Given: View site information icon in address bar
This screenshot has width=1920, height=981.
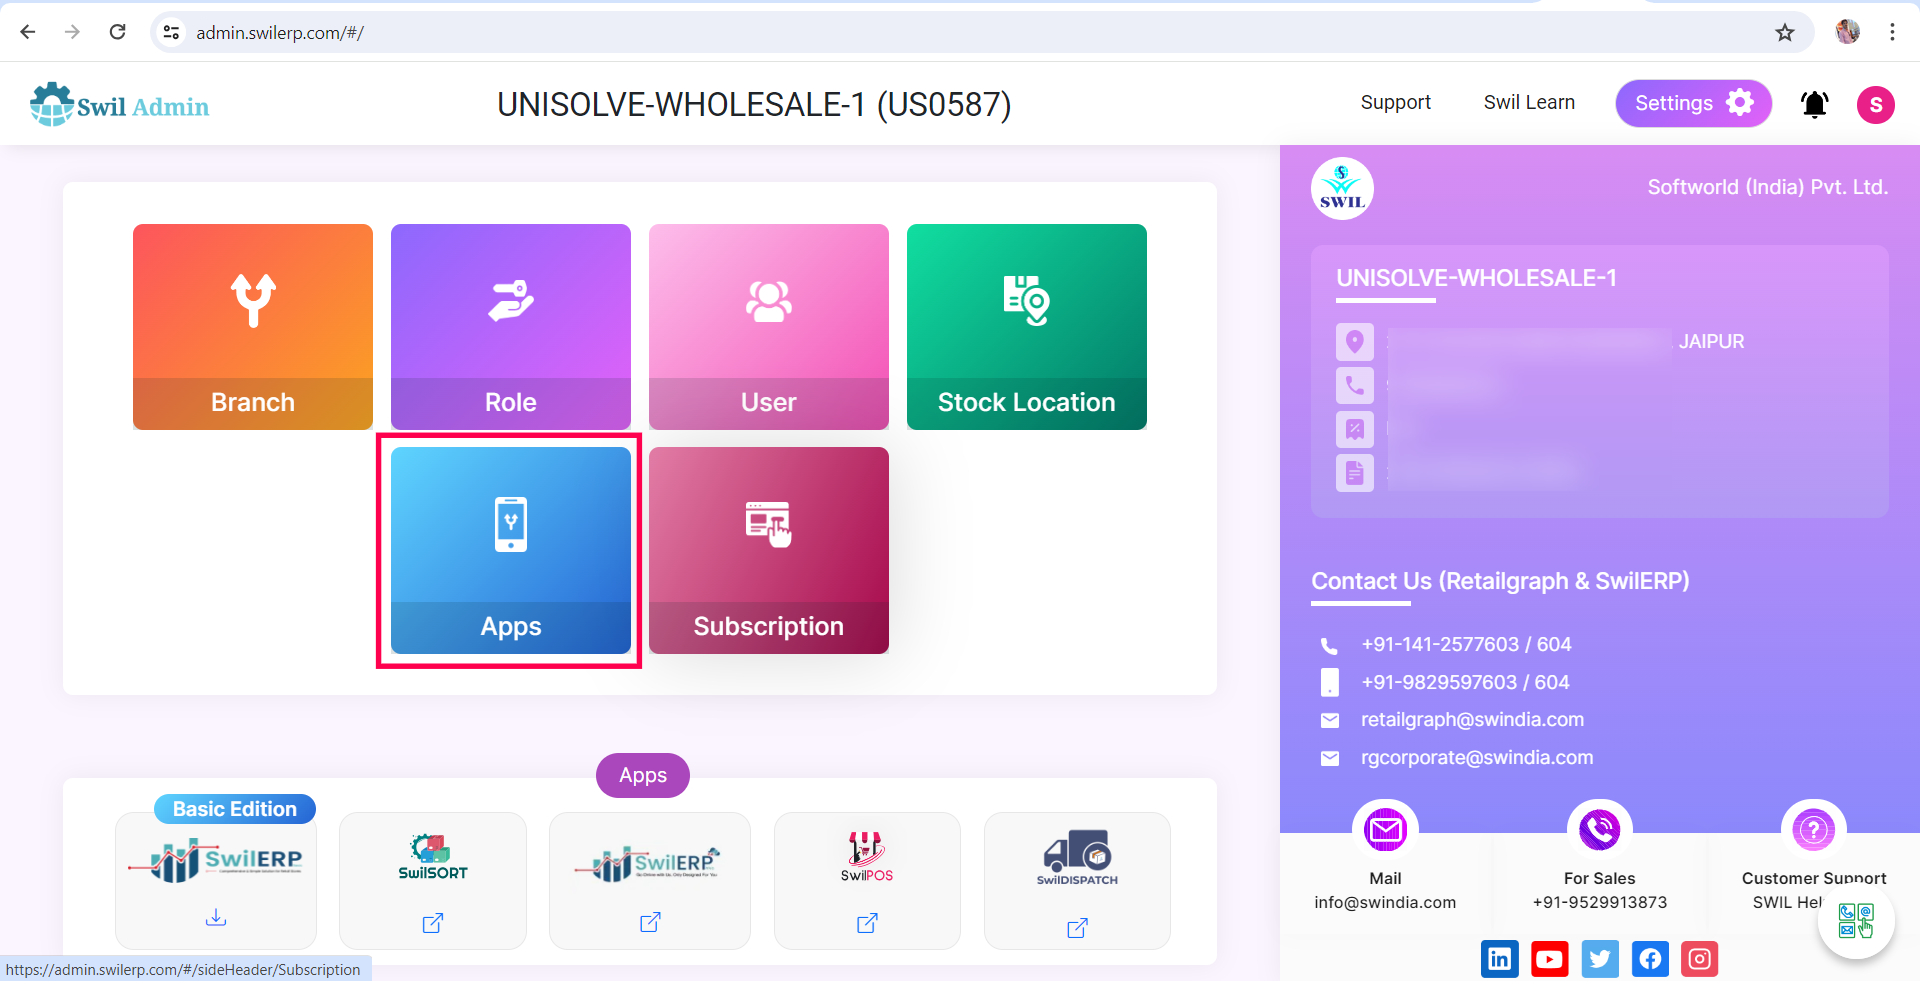Looking at the screenshot, I should (x=171, y=33).
